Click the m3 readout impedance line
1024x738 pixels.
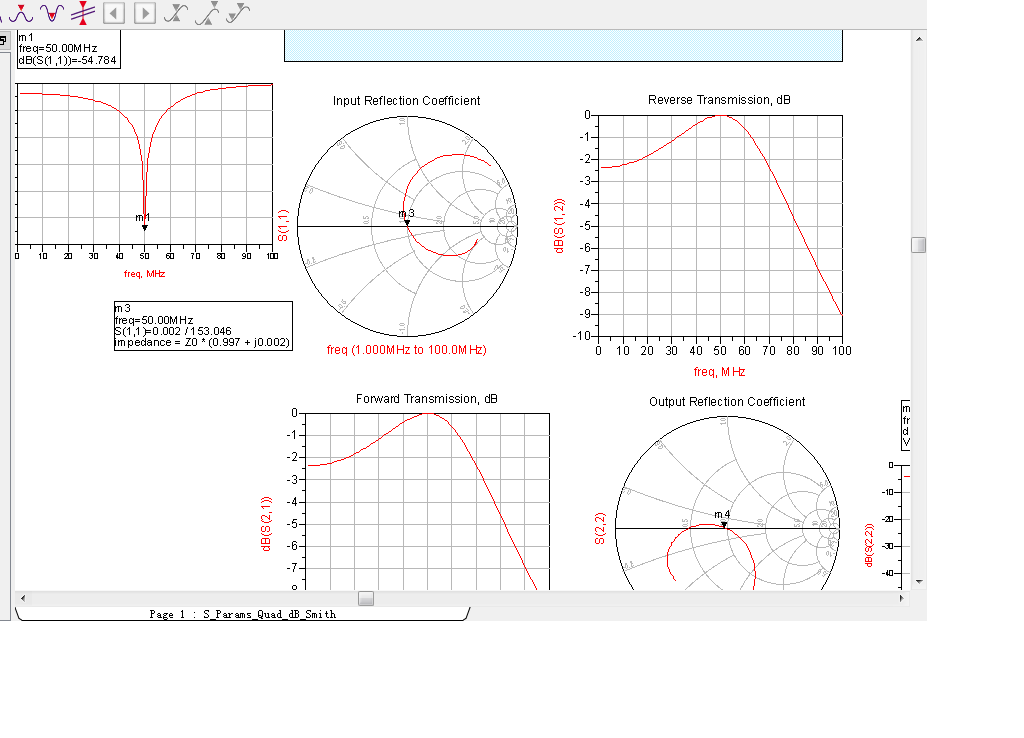point(202,342)
